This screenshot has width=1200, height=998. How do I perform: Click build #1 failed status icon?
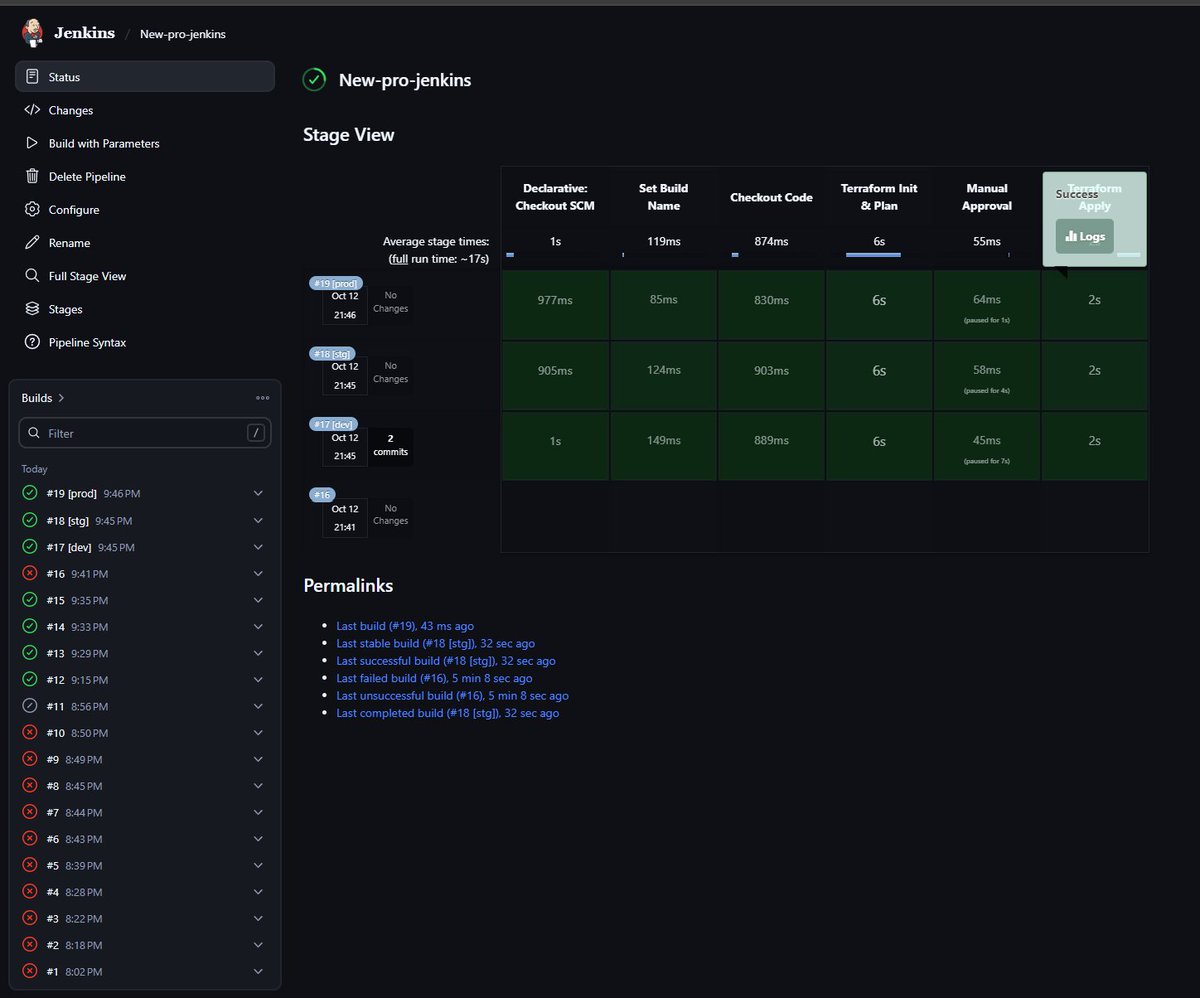(30, 971)
